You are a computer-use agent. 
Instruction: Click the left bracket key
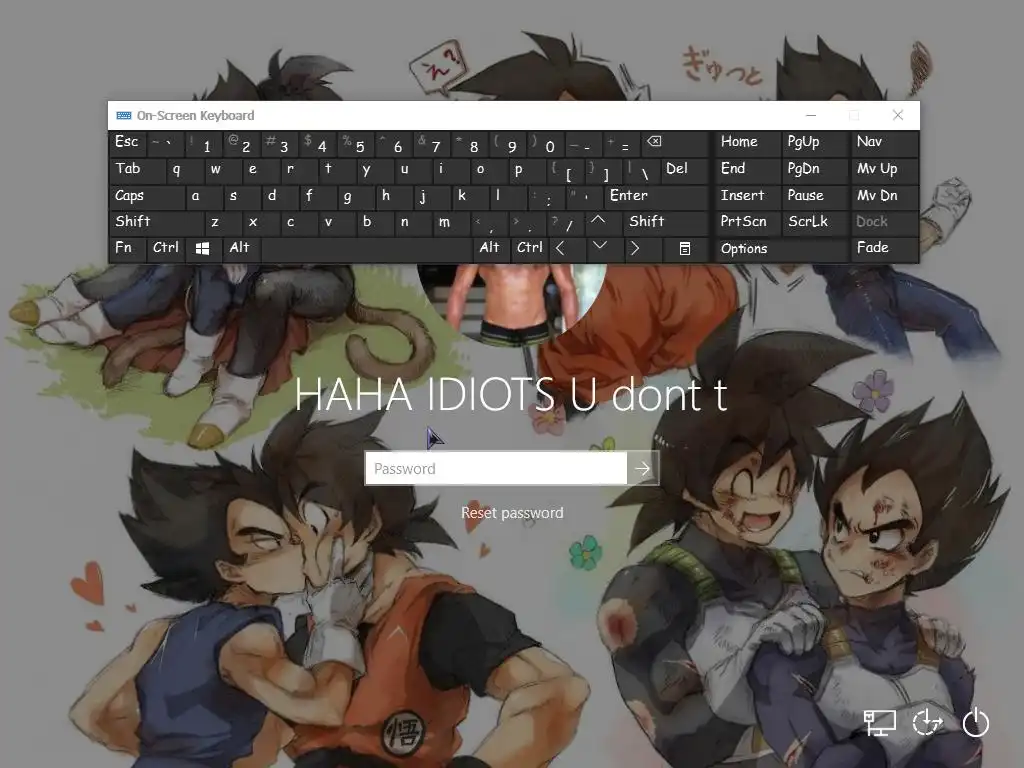coord(566,170)
